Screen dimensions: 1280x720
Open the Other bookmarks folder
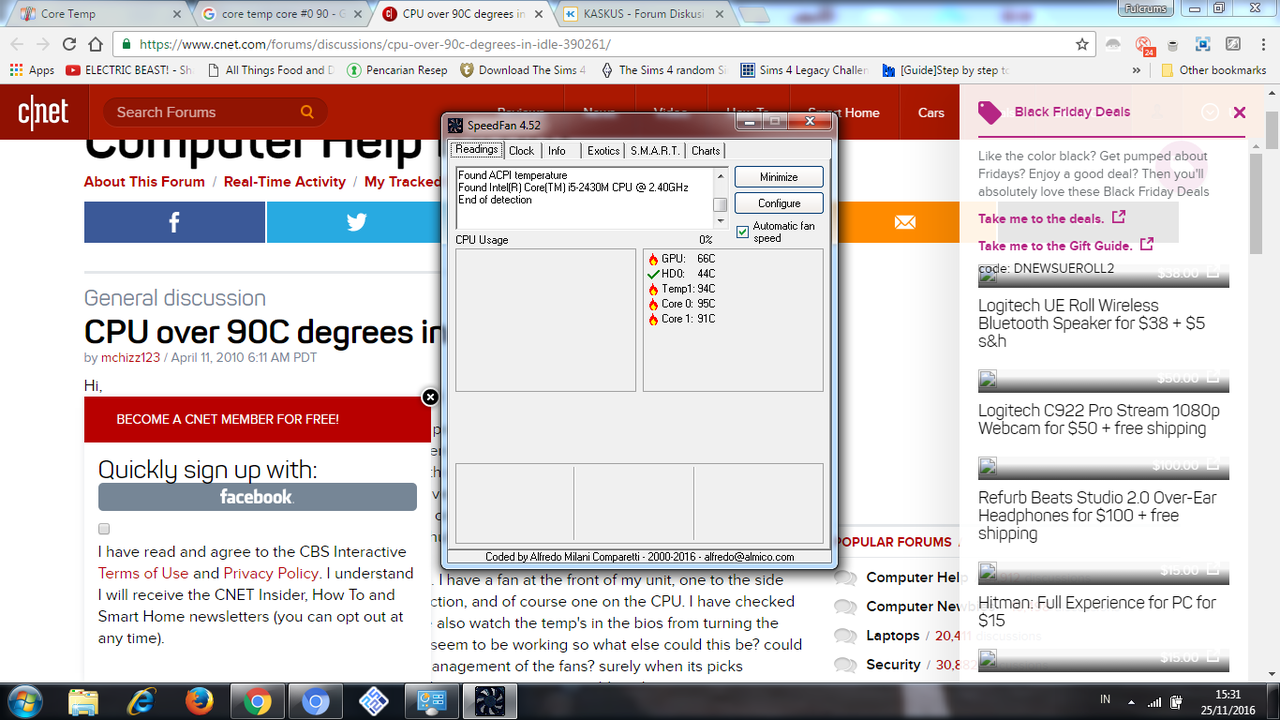point(1214,70)
